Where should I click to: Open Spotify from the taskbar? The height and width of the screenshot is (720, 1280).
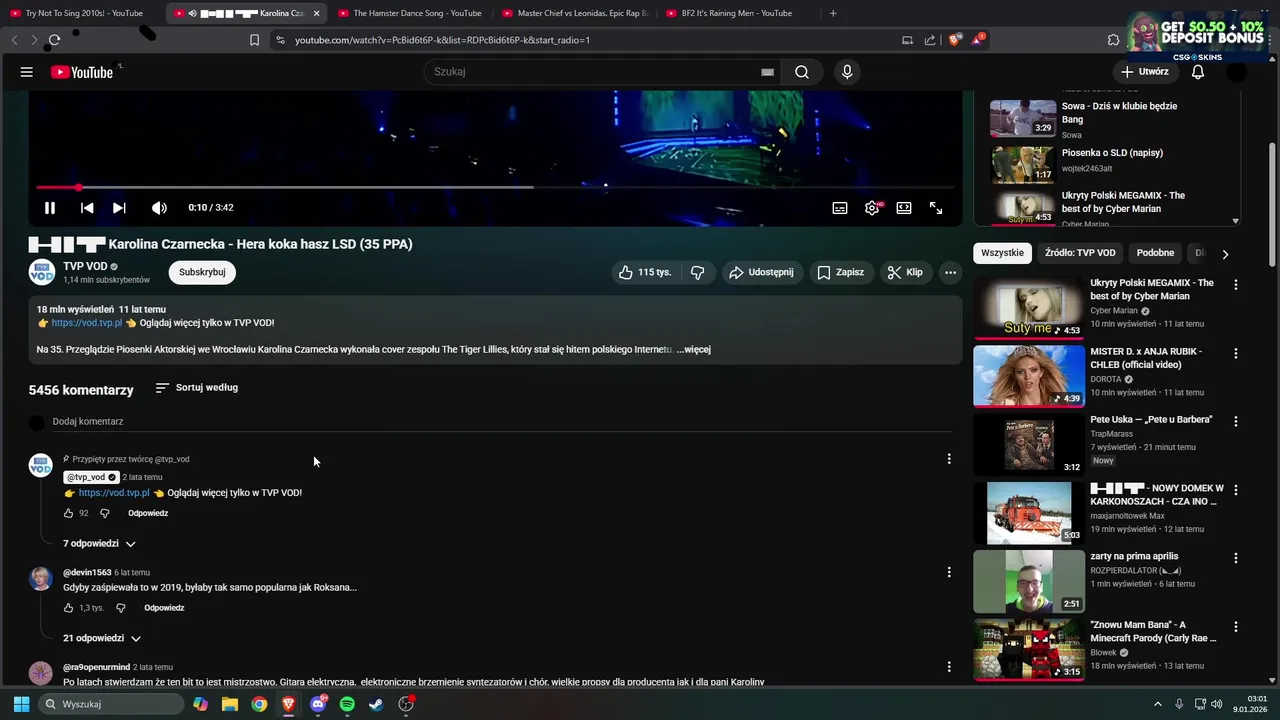point(347,704)
